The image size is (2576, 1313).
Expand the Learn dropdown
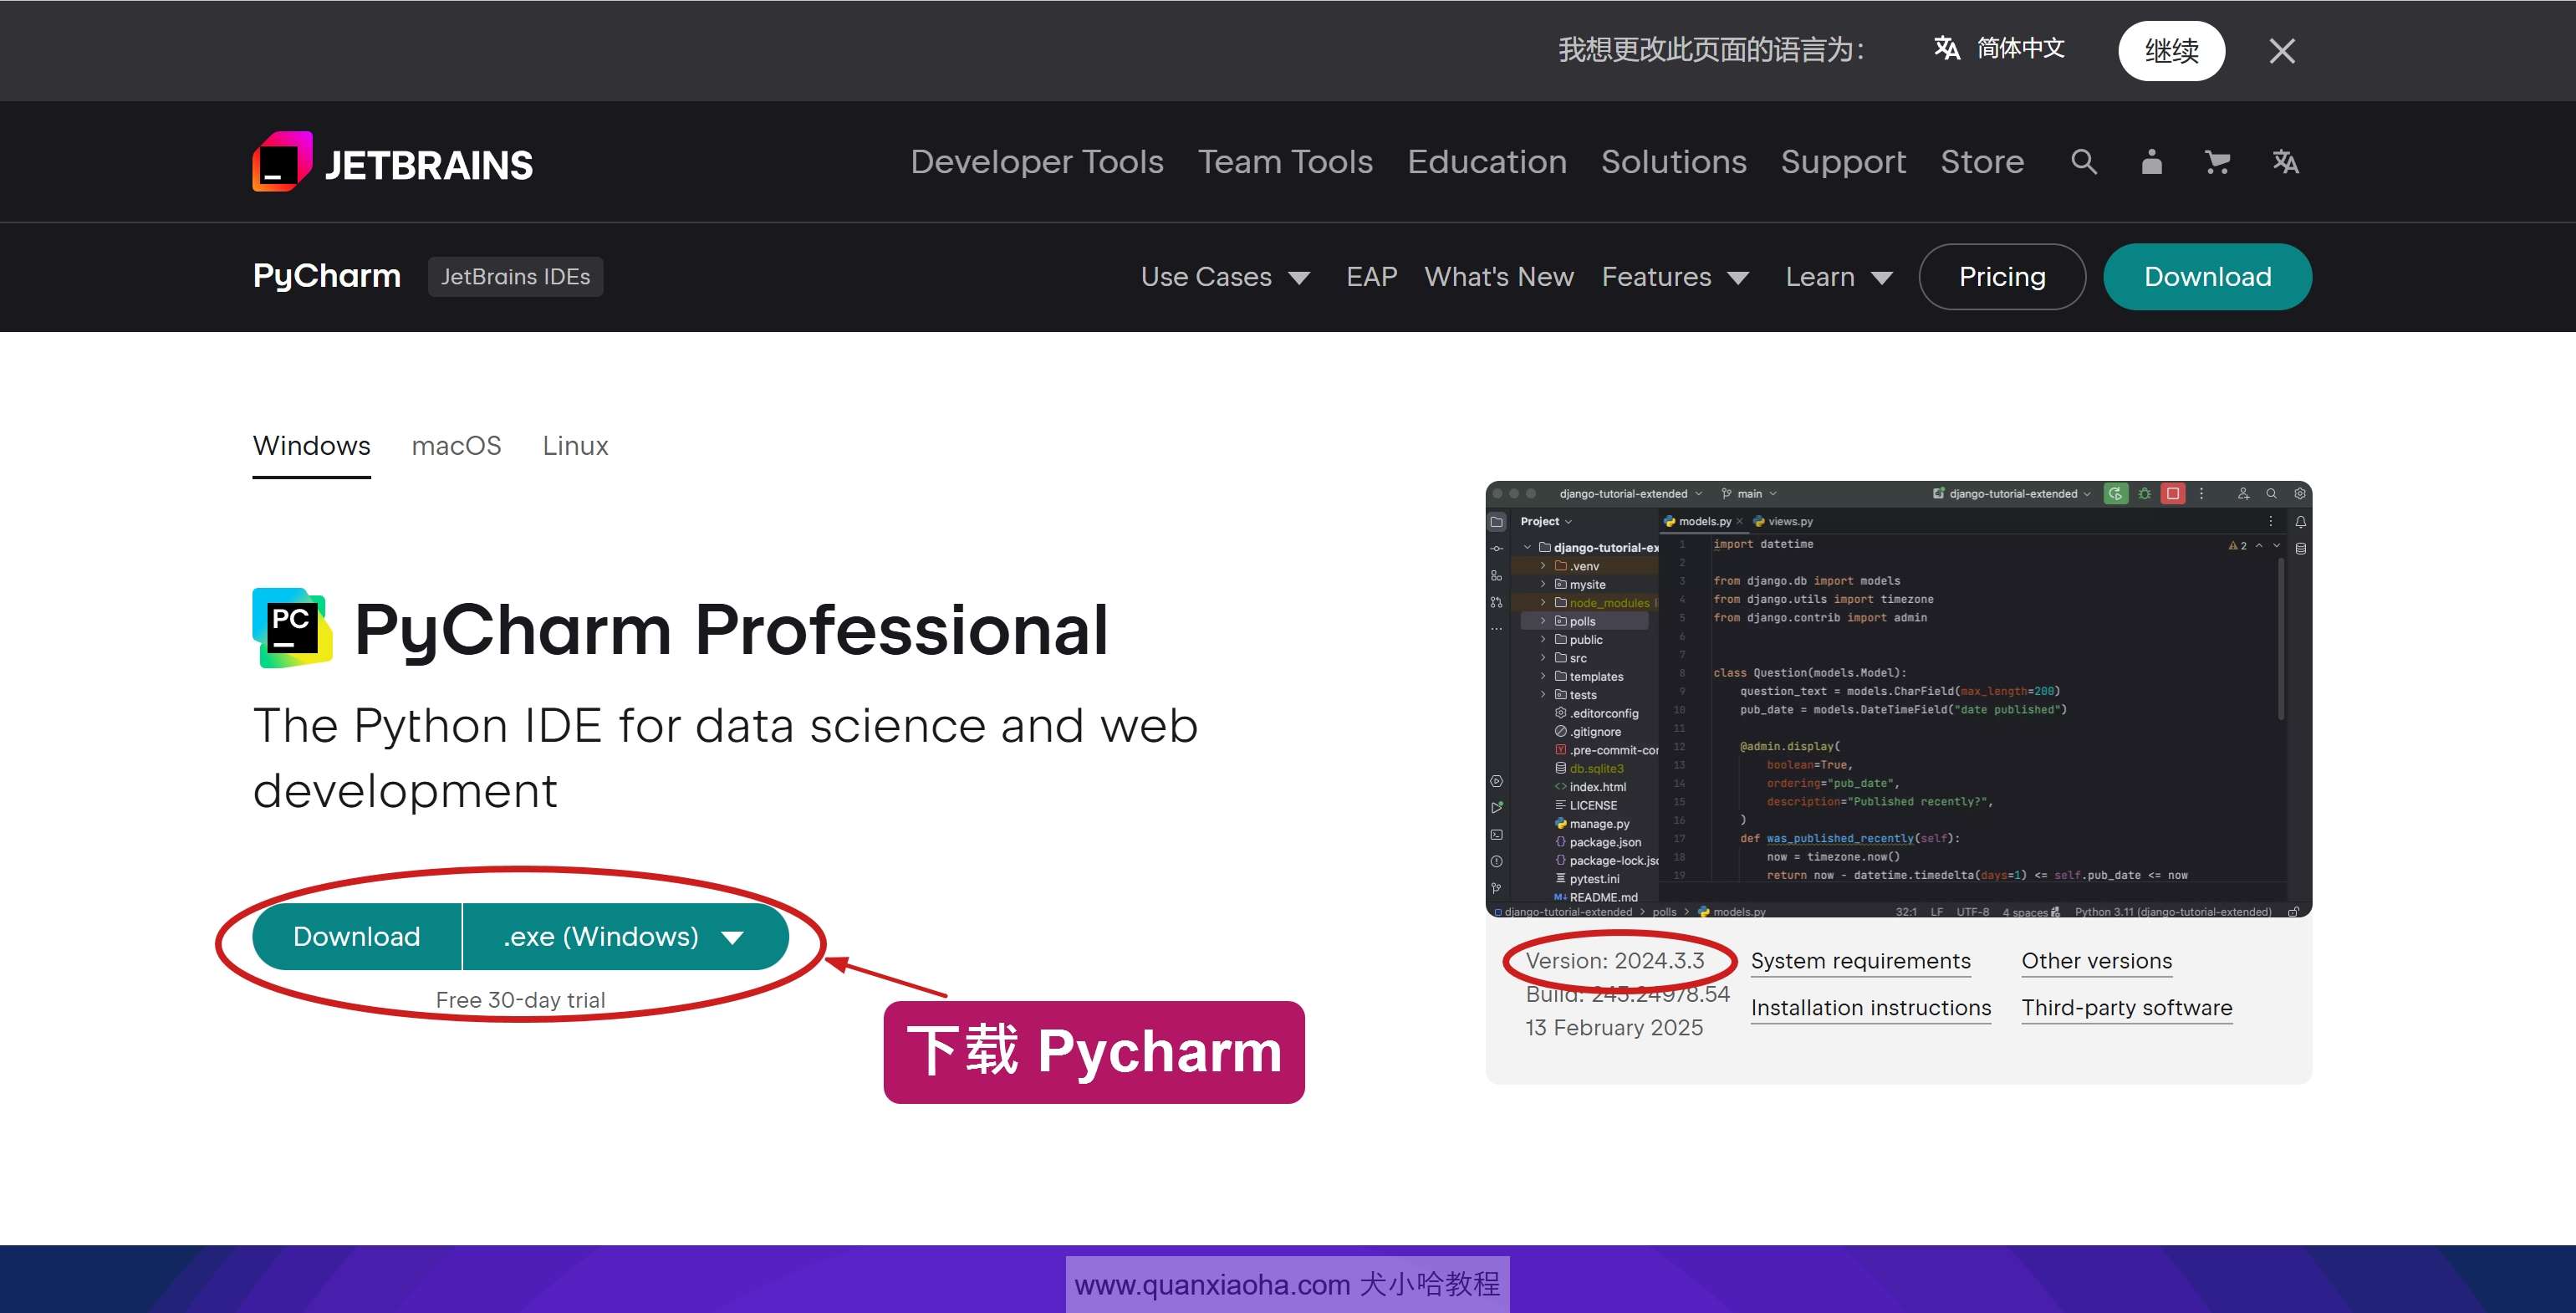pos(1839,277)
